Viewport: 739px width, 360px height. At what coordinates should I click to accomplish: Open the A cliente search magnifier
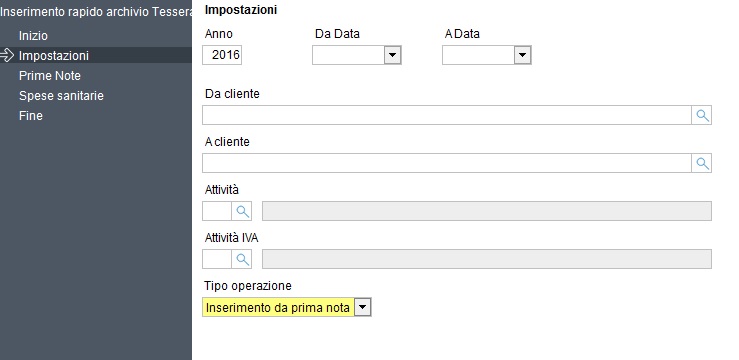tap(702, 163)
